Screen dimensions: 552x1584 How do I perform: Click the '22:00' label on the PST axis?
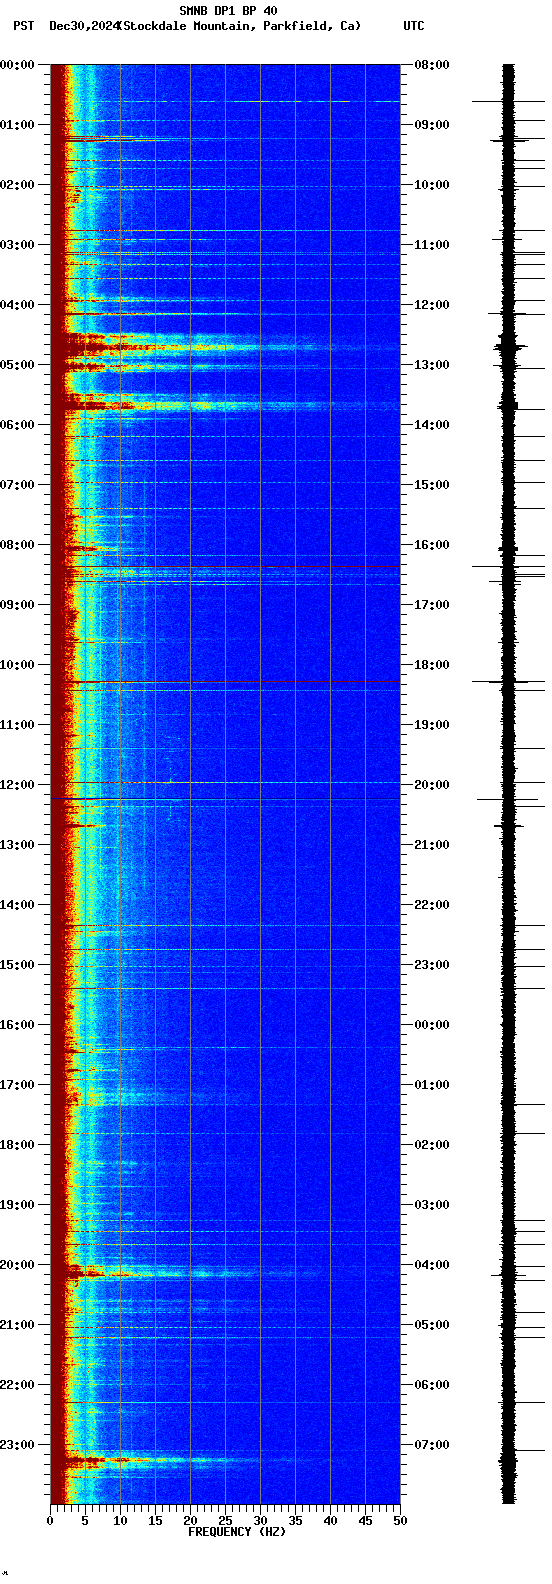(17, 1385)
